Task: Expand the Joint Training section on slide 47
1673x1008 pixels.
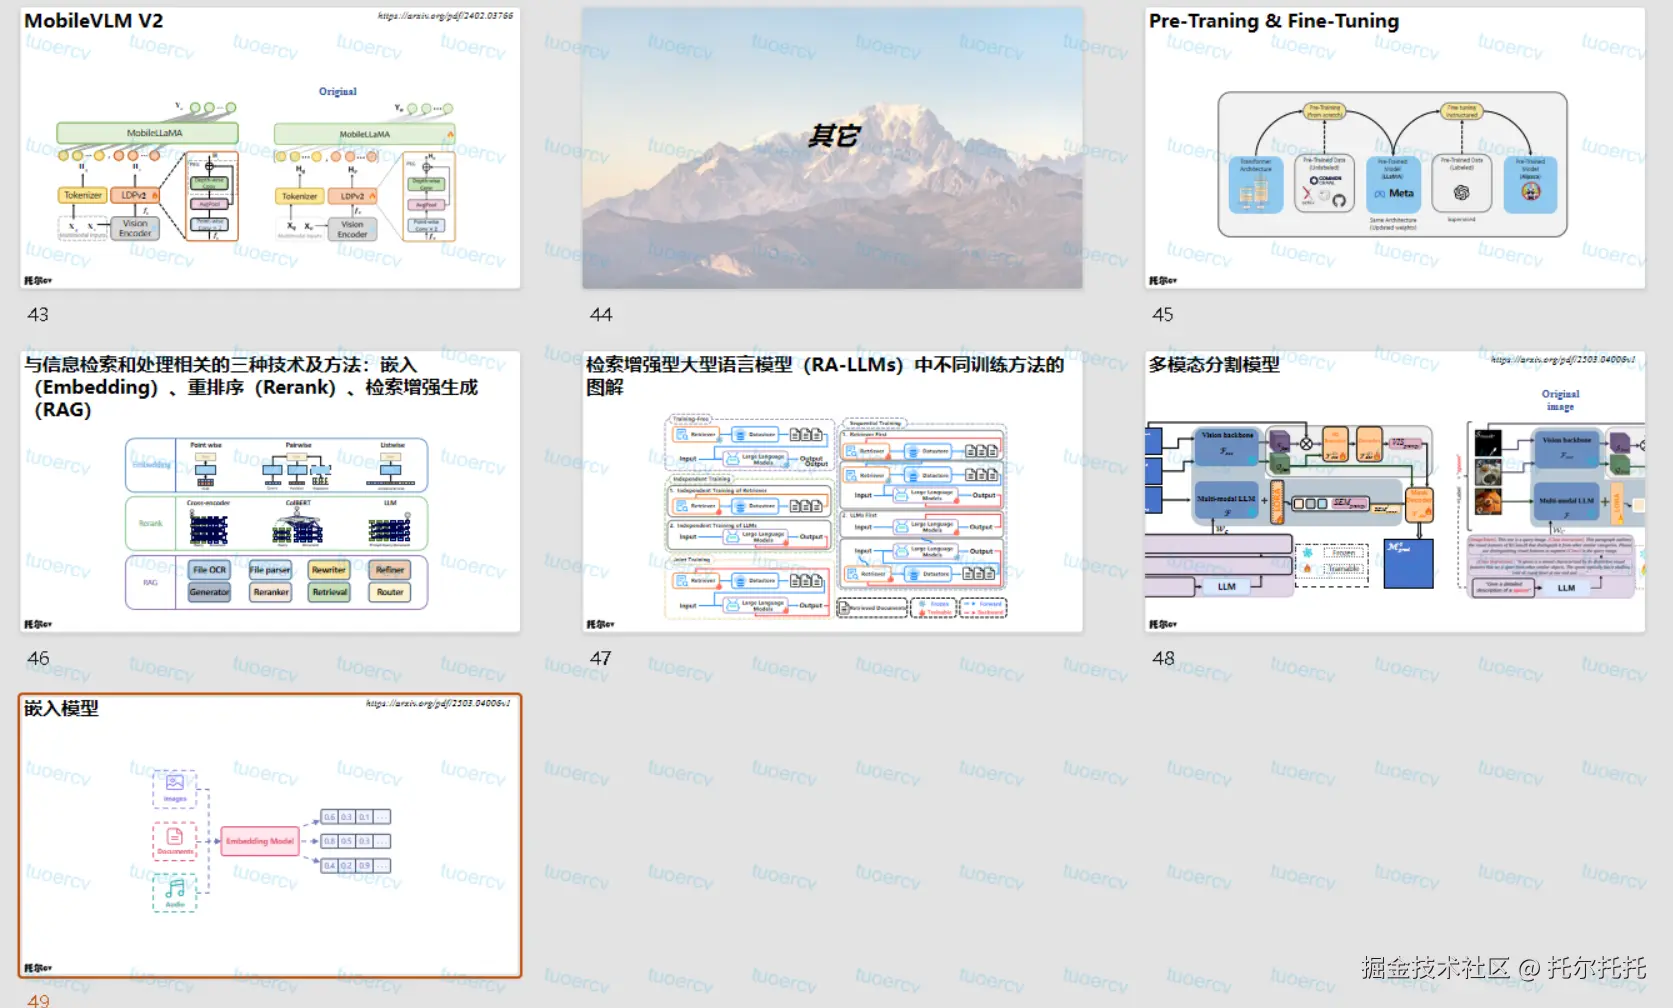Action: pyautogui.click(x=692, y=559)
